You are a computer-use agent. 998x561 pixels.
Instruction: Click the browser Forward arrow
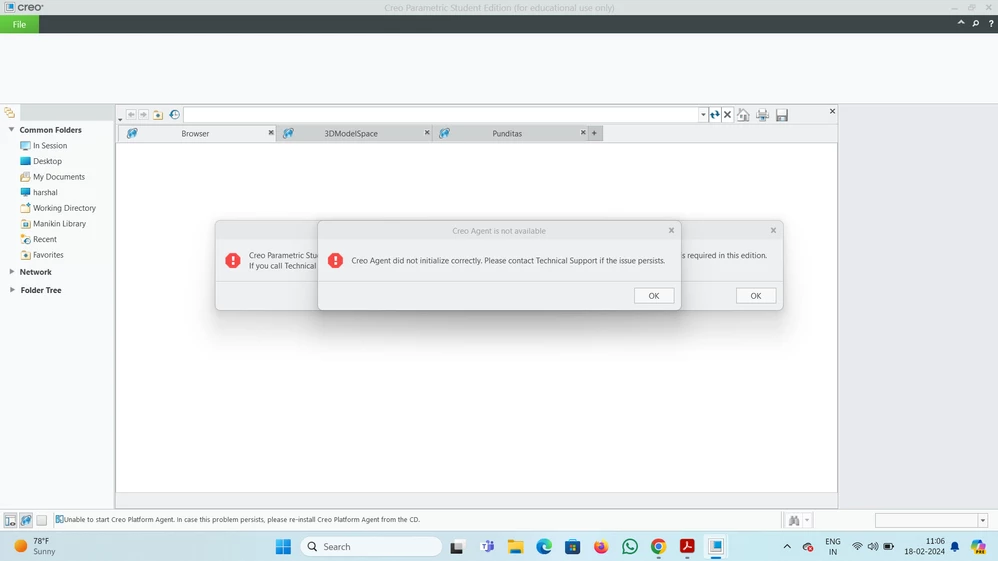pyautogui.click(x=143, y=115)
